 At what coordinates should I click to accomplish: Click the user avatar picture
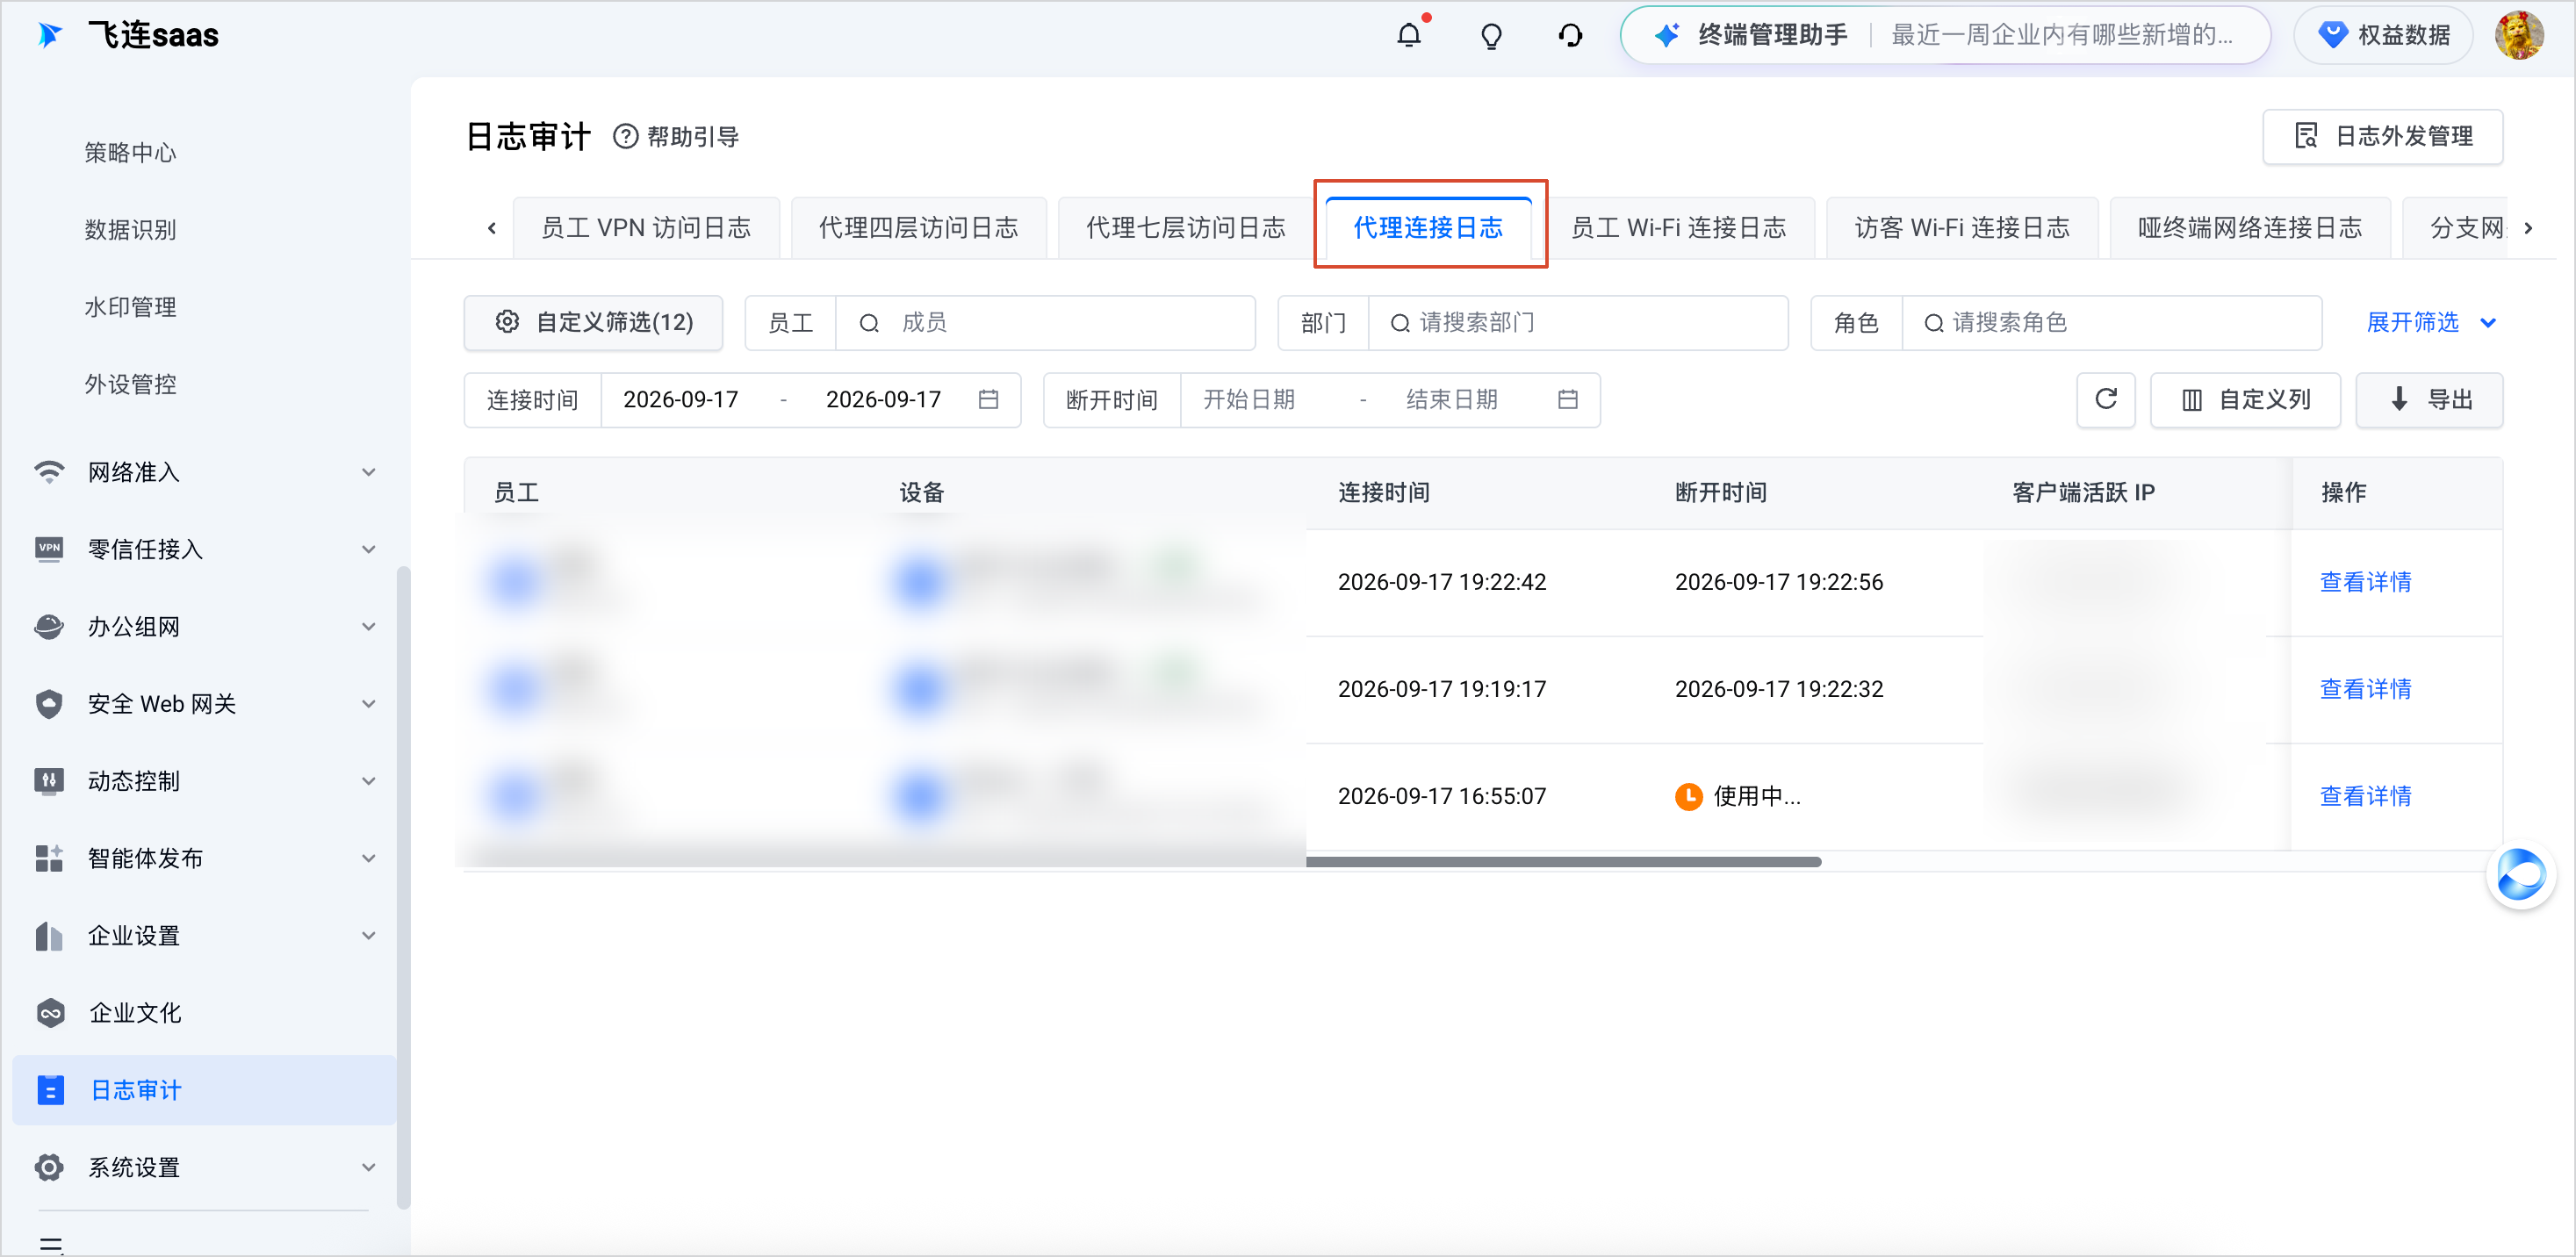[2518, 36]
